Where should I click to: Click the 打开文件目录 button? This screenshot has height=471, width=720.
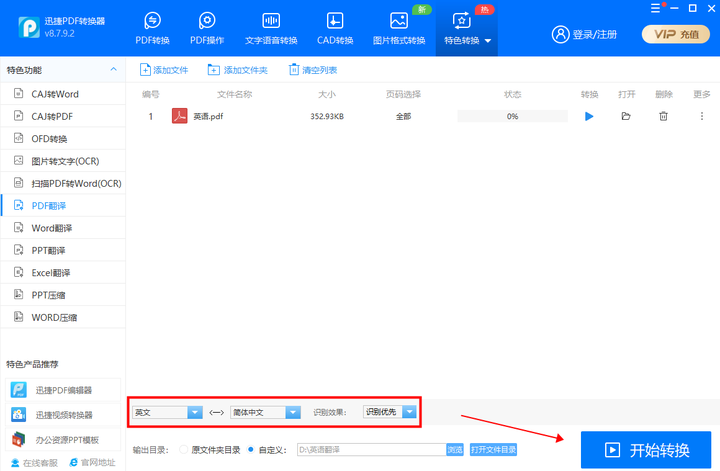point(493,449)
